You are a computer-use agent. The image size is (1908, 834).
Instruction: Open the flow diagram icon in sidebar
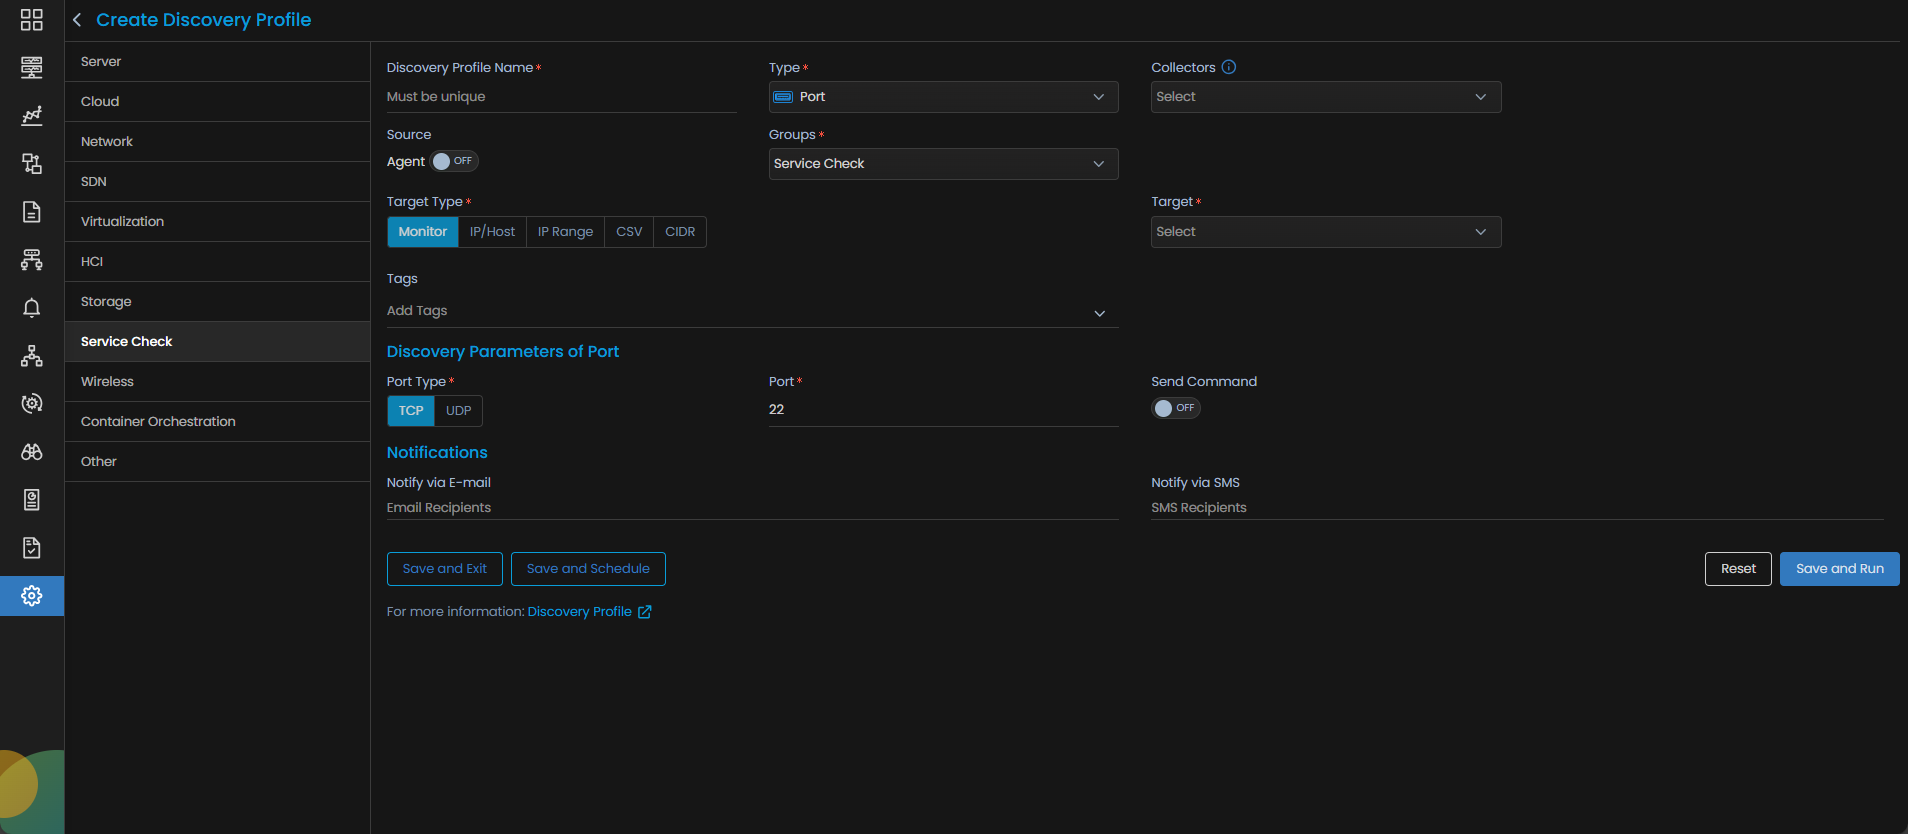(32, 164)
